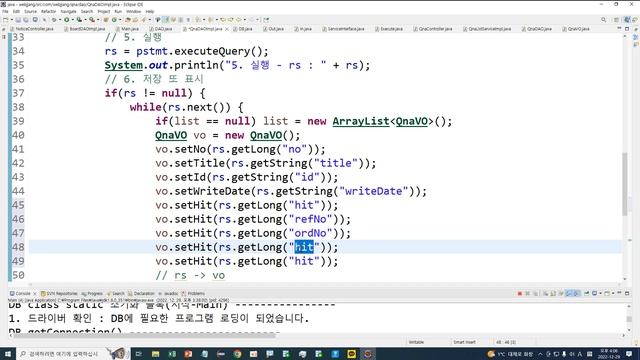Image resolution: width=640 pixels, height=360 pixels.
Task: Click the New file toolbar icon
Action: click(x=5, y=20)
